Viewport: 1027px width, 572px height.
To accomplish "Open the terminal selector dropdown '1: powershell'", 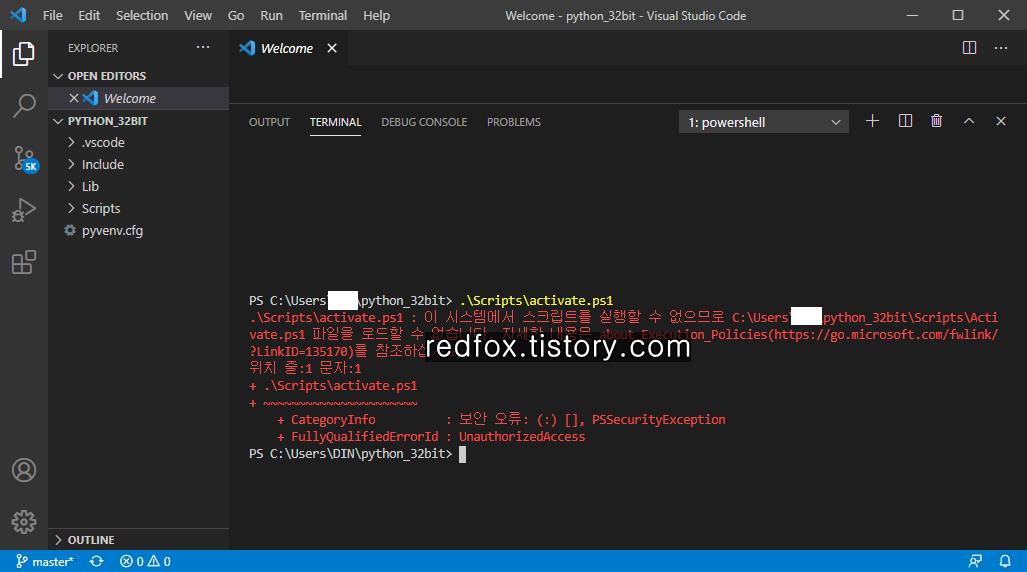I will (x=764, y=123).
